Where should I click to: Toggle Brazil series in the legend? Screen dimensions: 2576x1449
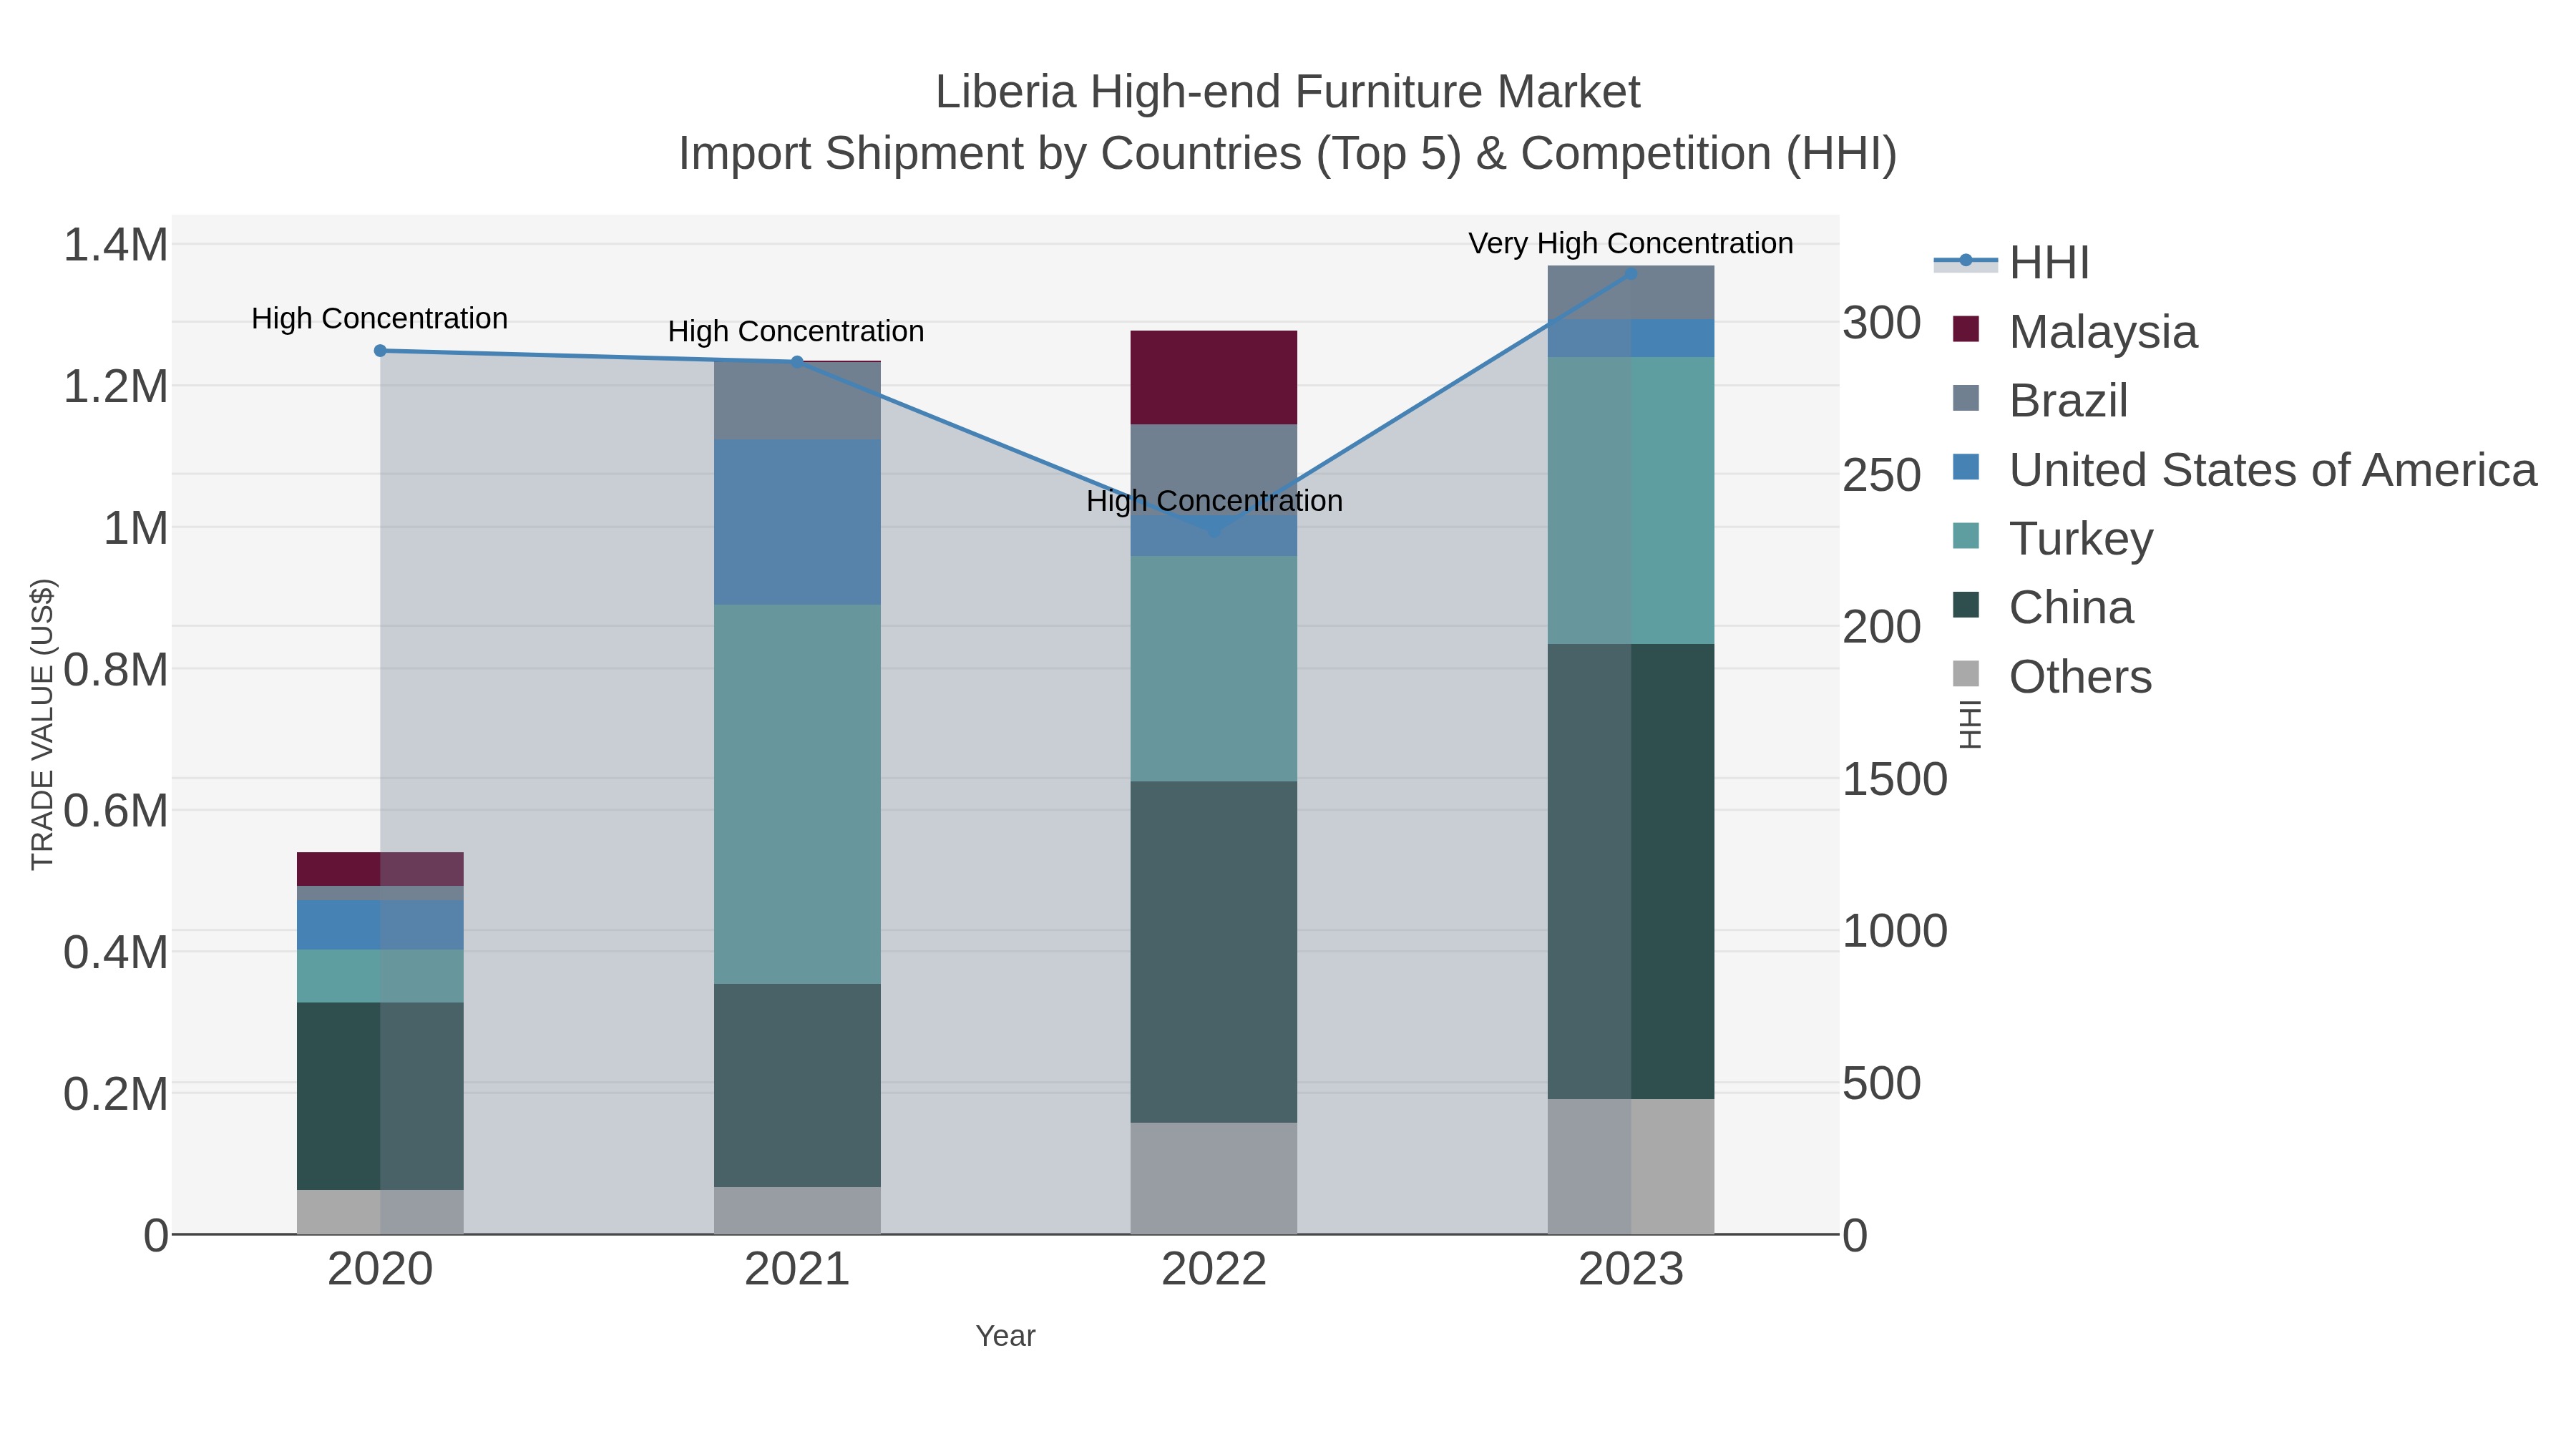[2040, 400]
